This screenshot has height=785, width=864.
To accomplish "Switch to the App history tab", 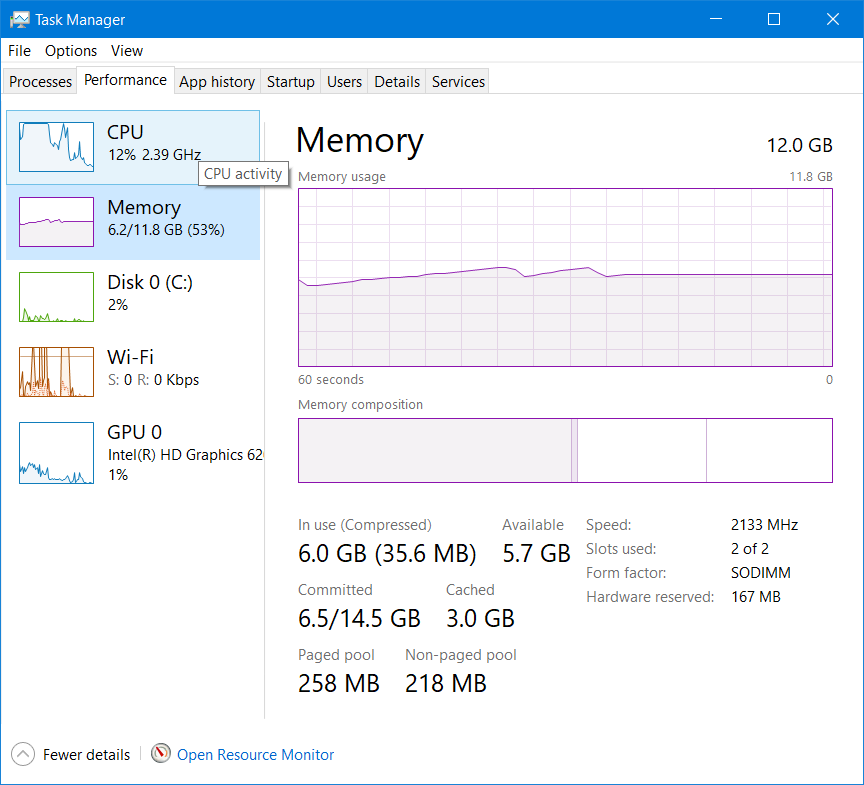I will tap(217, 82).
